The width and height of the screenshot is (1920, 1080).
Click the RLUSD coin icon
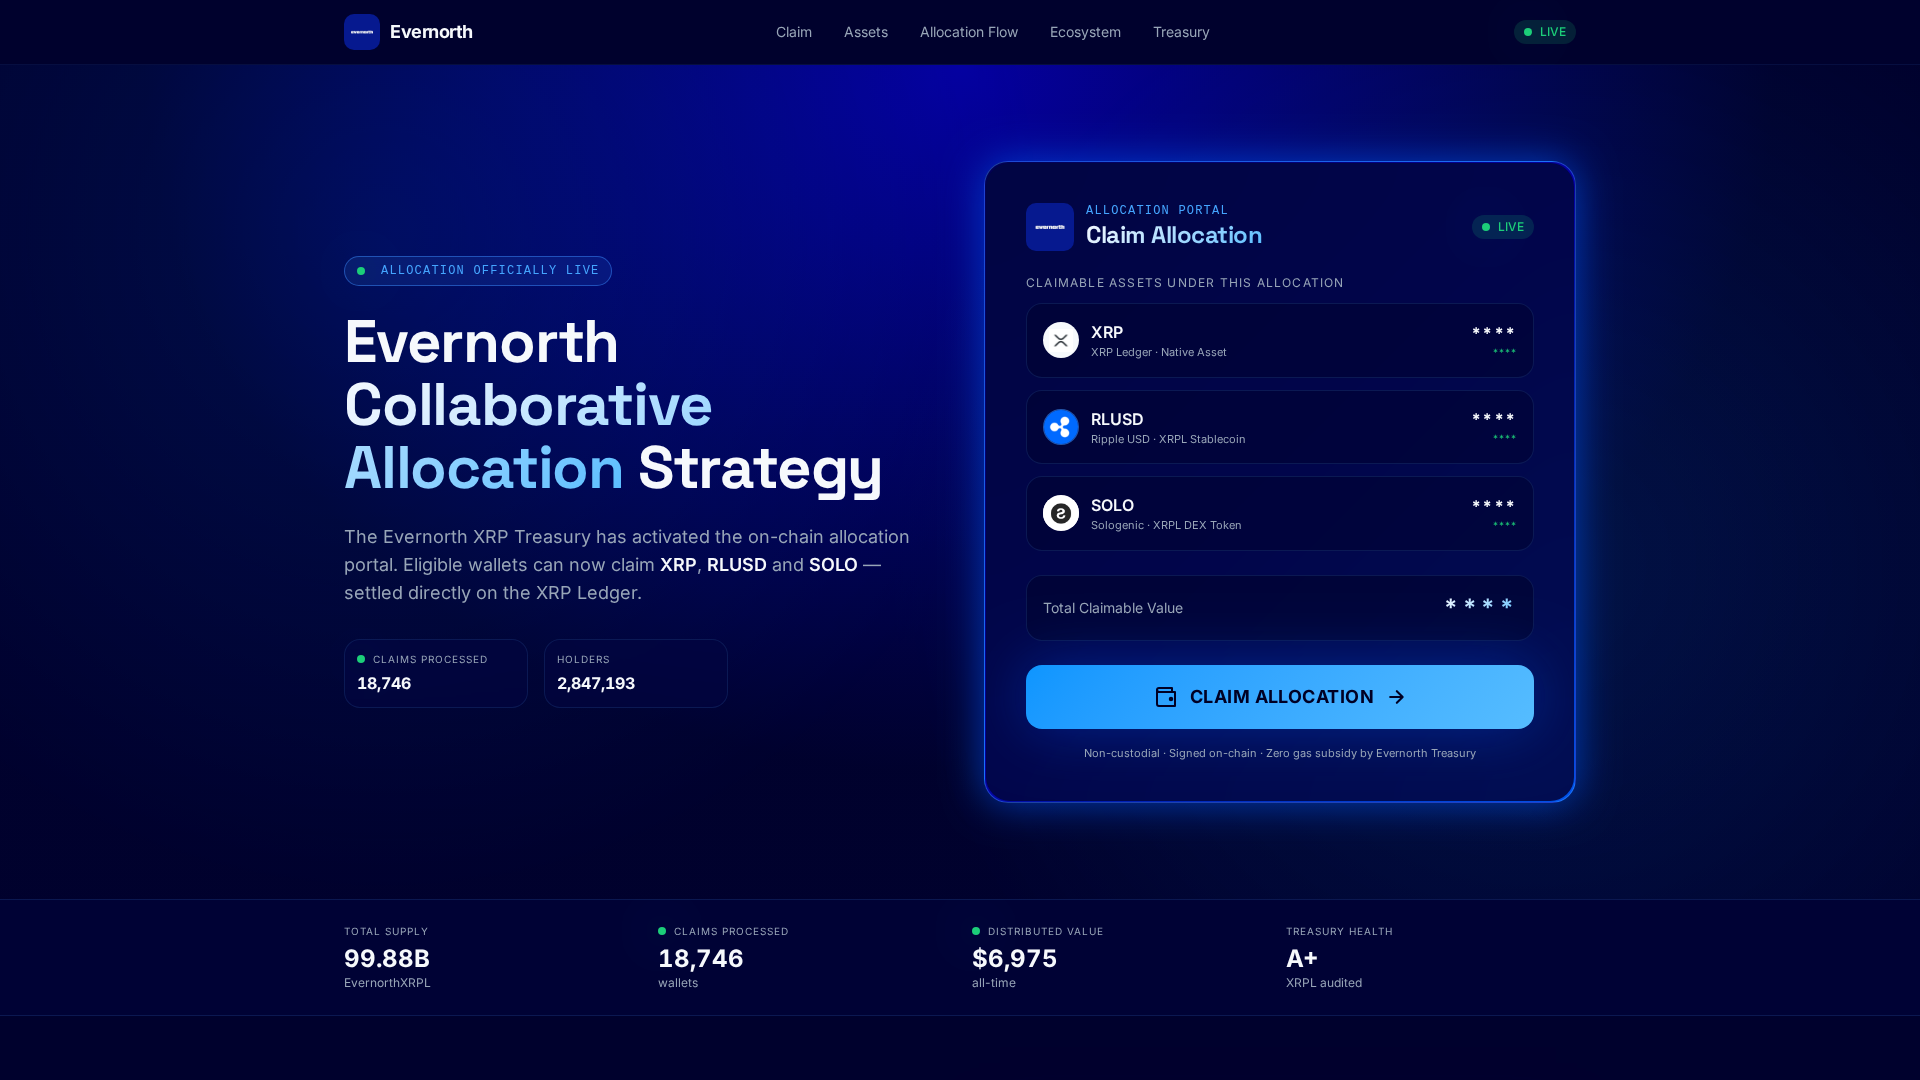[1061, 427]
